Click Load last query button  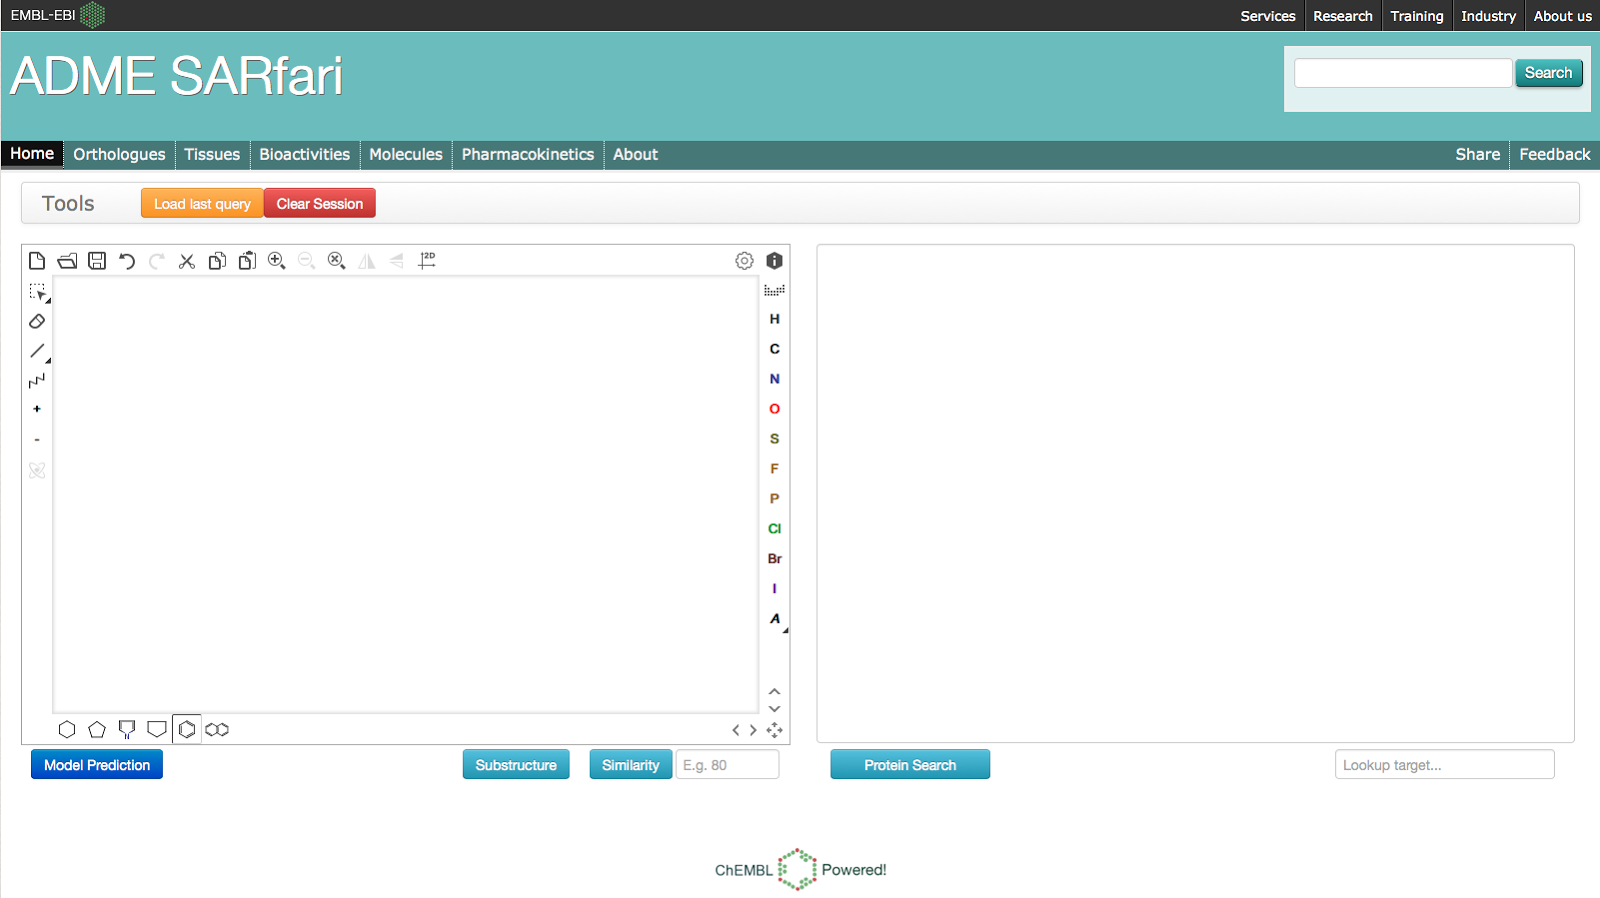(202, 203)
